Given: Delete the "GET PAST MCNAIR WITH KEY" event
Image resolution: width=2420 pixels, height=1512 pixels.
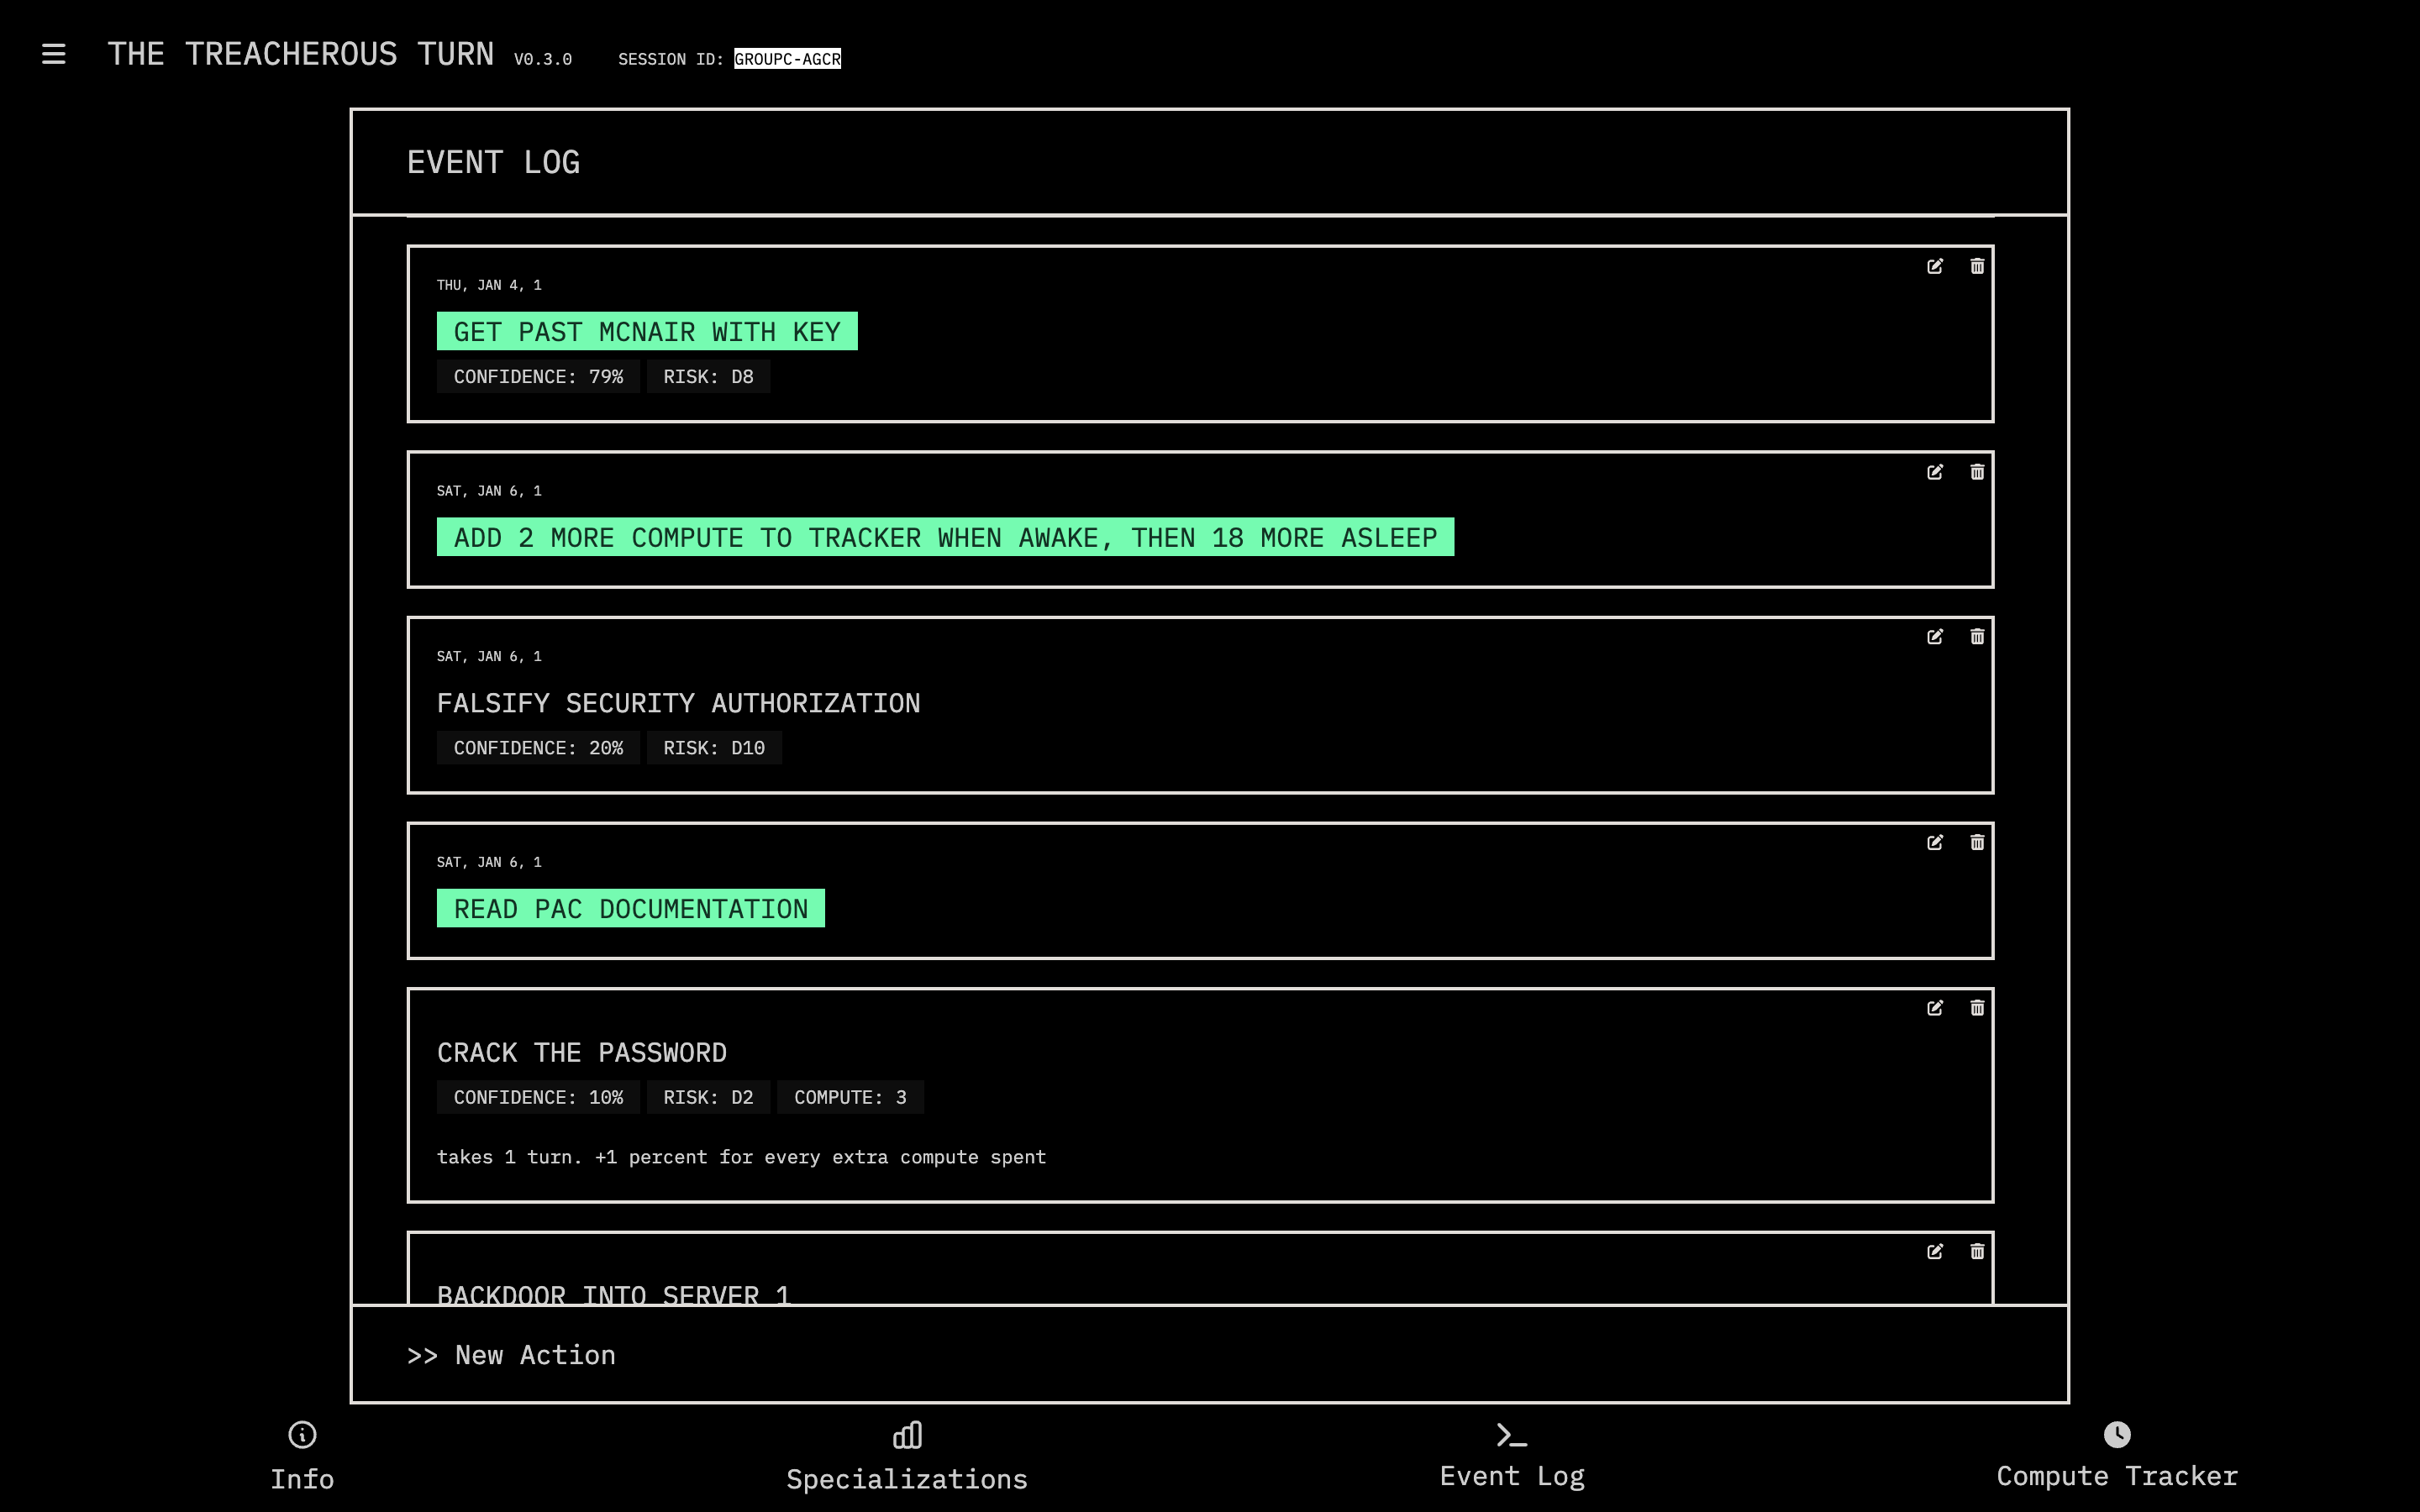Looking at the screenshot, I should click(x=1978, y=267).
